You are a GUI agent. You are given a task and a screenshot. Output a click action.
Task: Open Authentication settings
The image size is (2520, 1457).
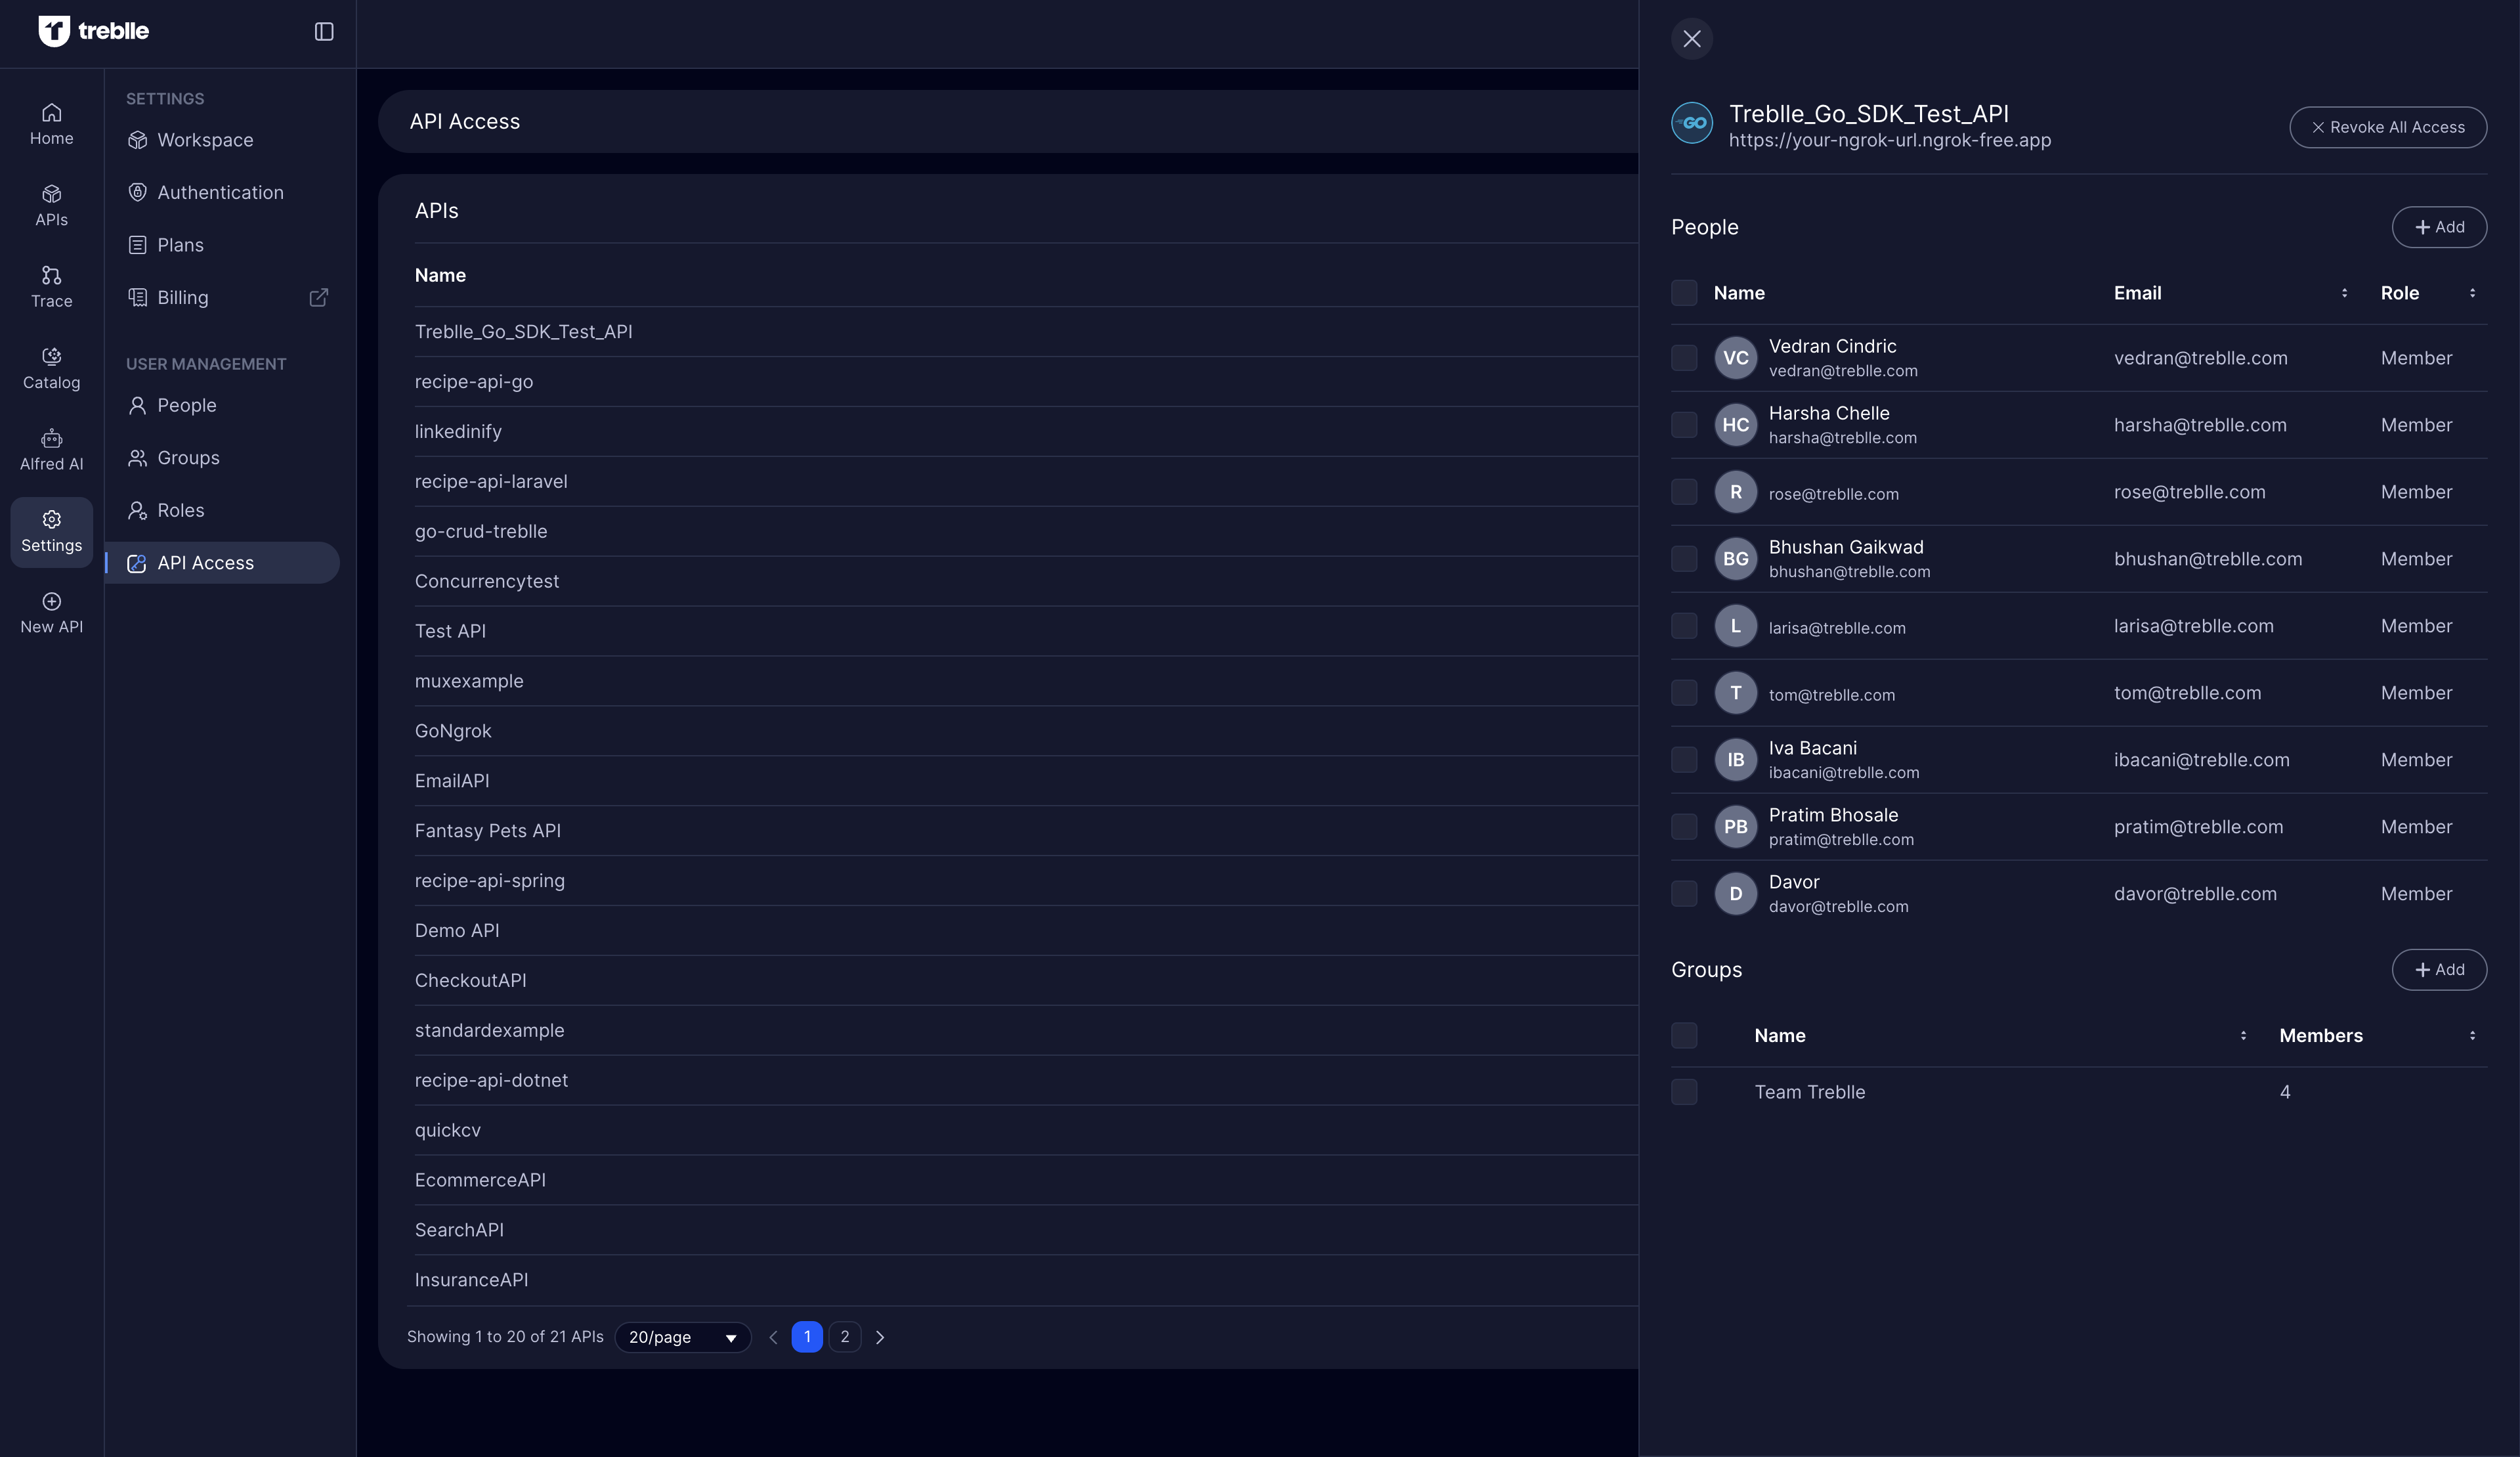(x=220, y=193)
